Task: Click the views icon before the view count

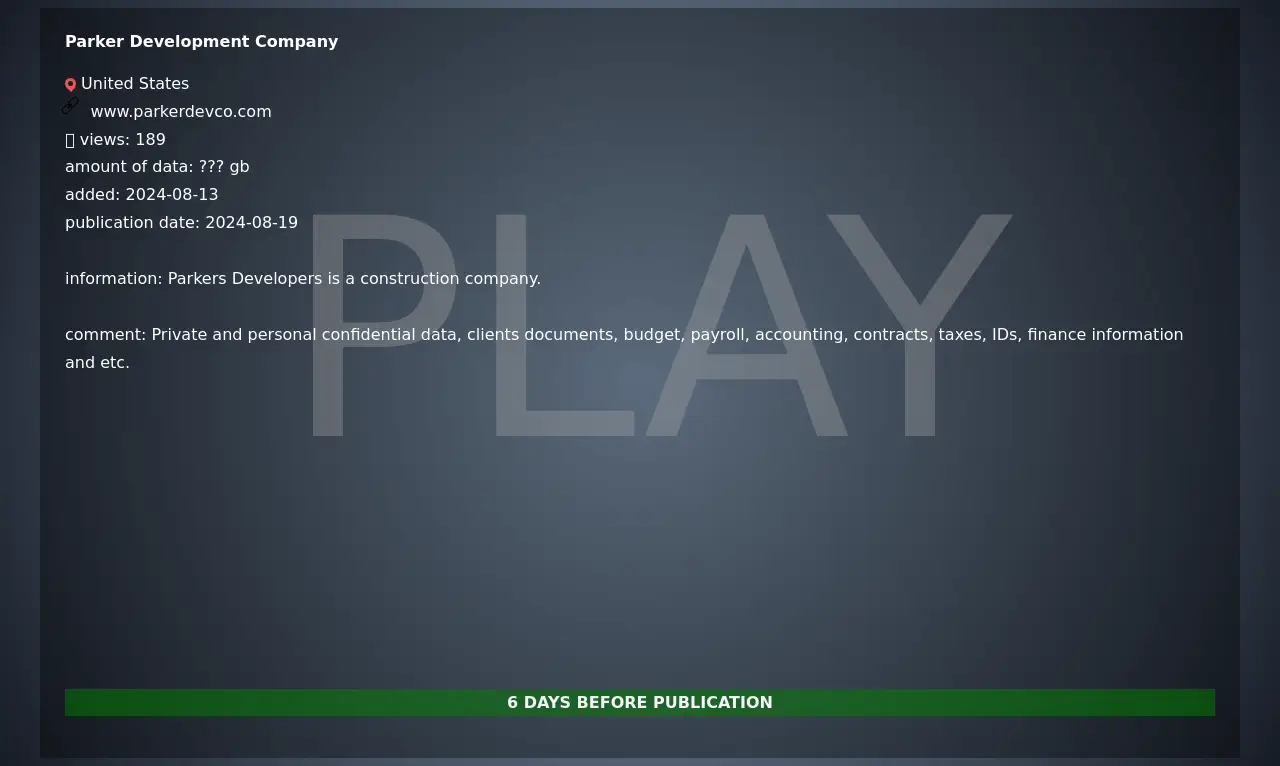Action: pyautogui.click(x=70, y=140)
